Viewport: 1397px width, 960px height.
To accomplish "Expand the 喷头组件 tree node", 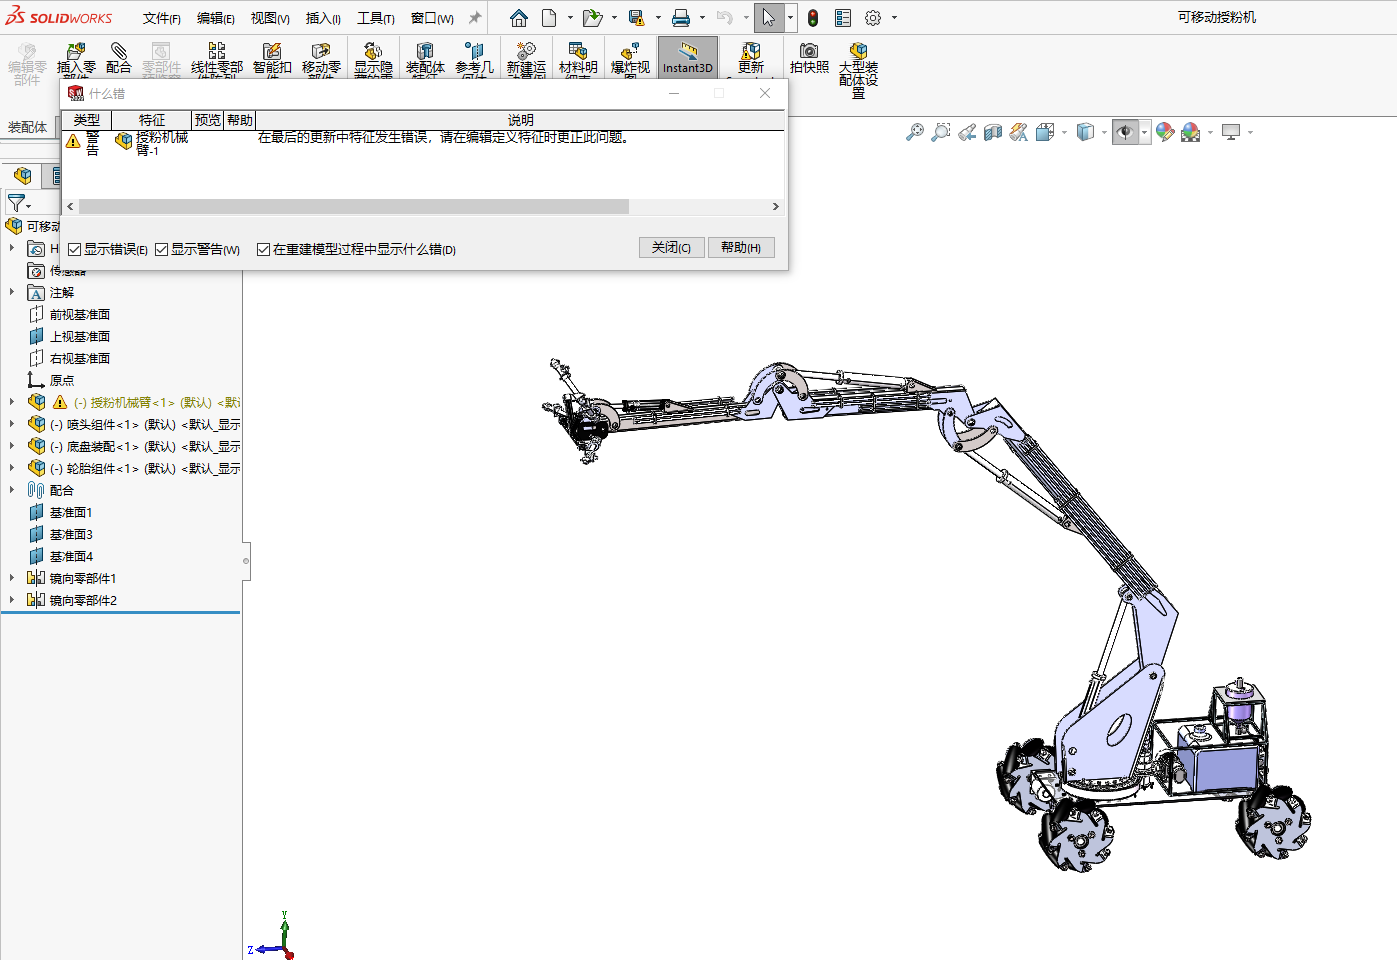I will (12, 424).
